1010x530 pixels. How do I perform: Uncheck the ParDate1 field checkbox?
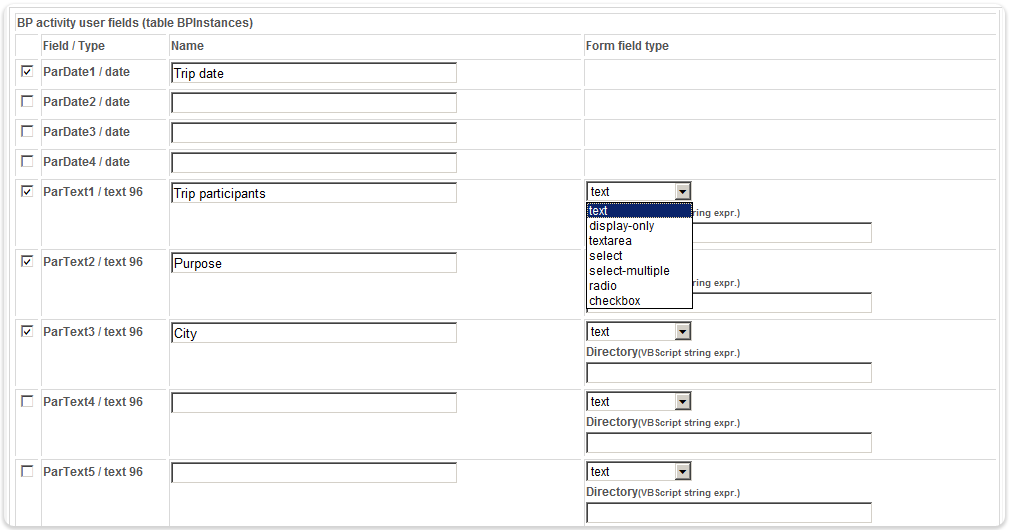coord(27,71)
